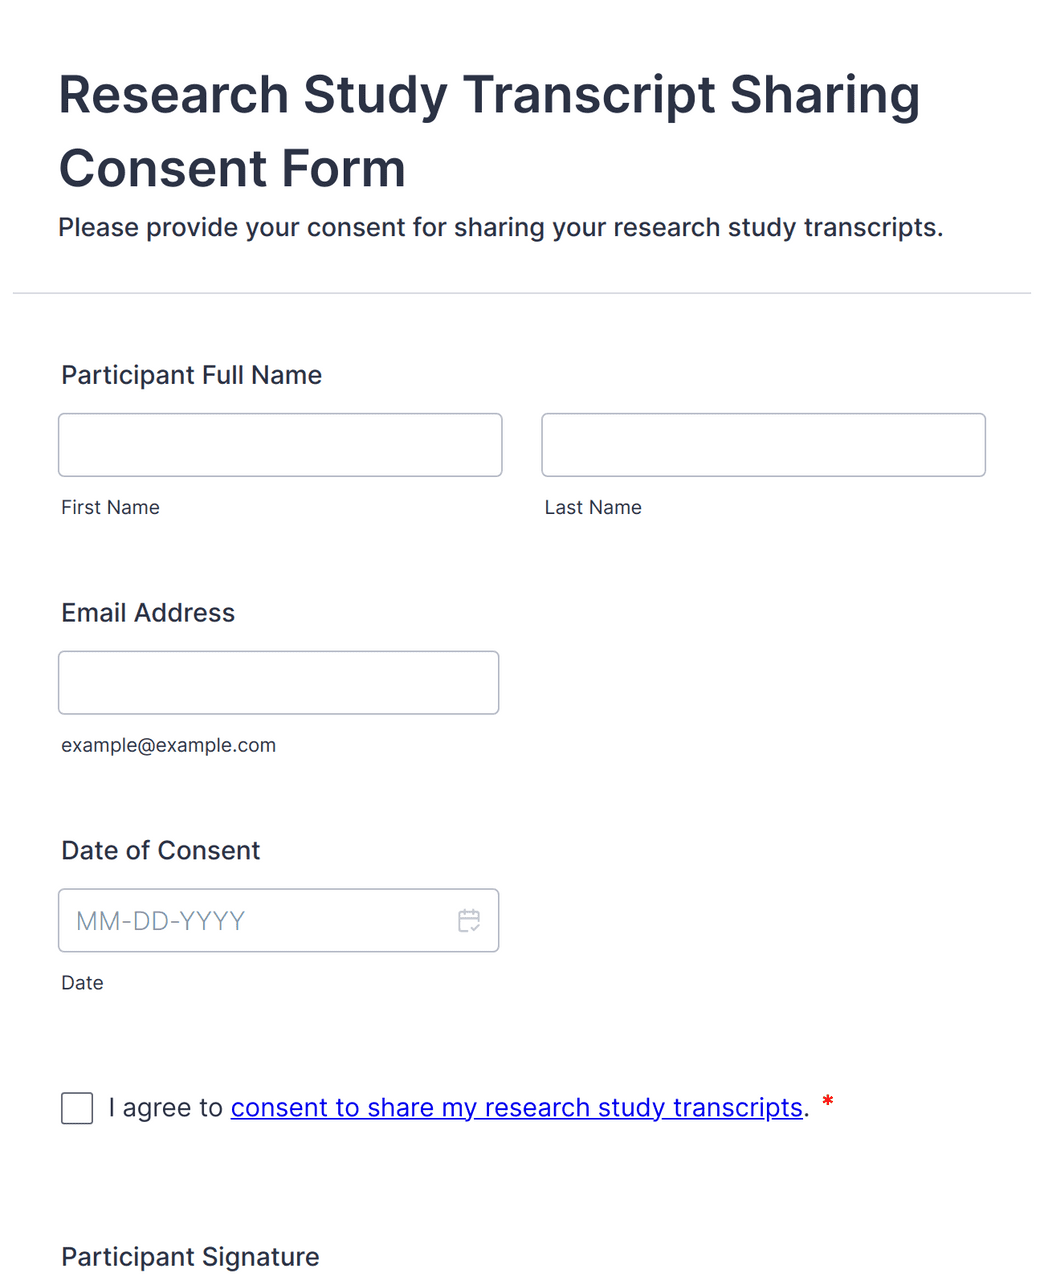Image resolution: width=1044 pixels, height=1285 pixels.
Task: Click the Email Address field label
Action: [148, 613]
